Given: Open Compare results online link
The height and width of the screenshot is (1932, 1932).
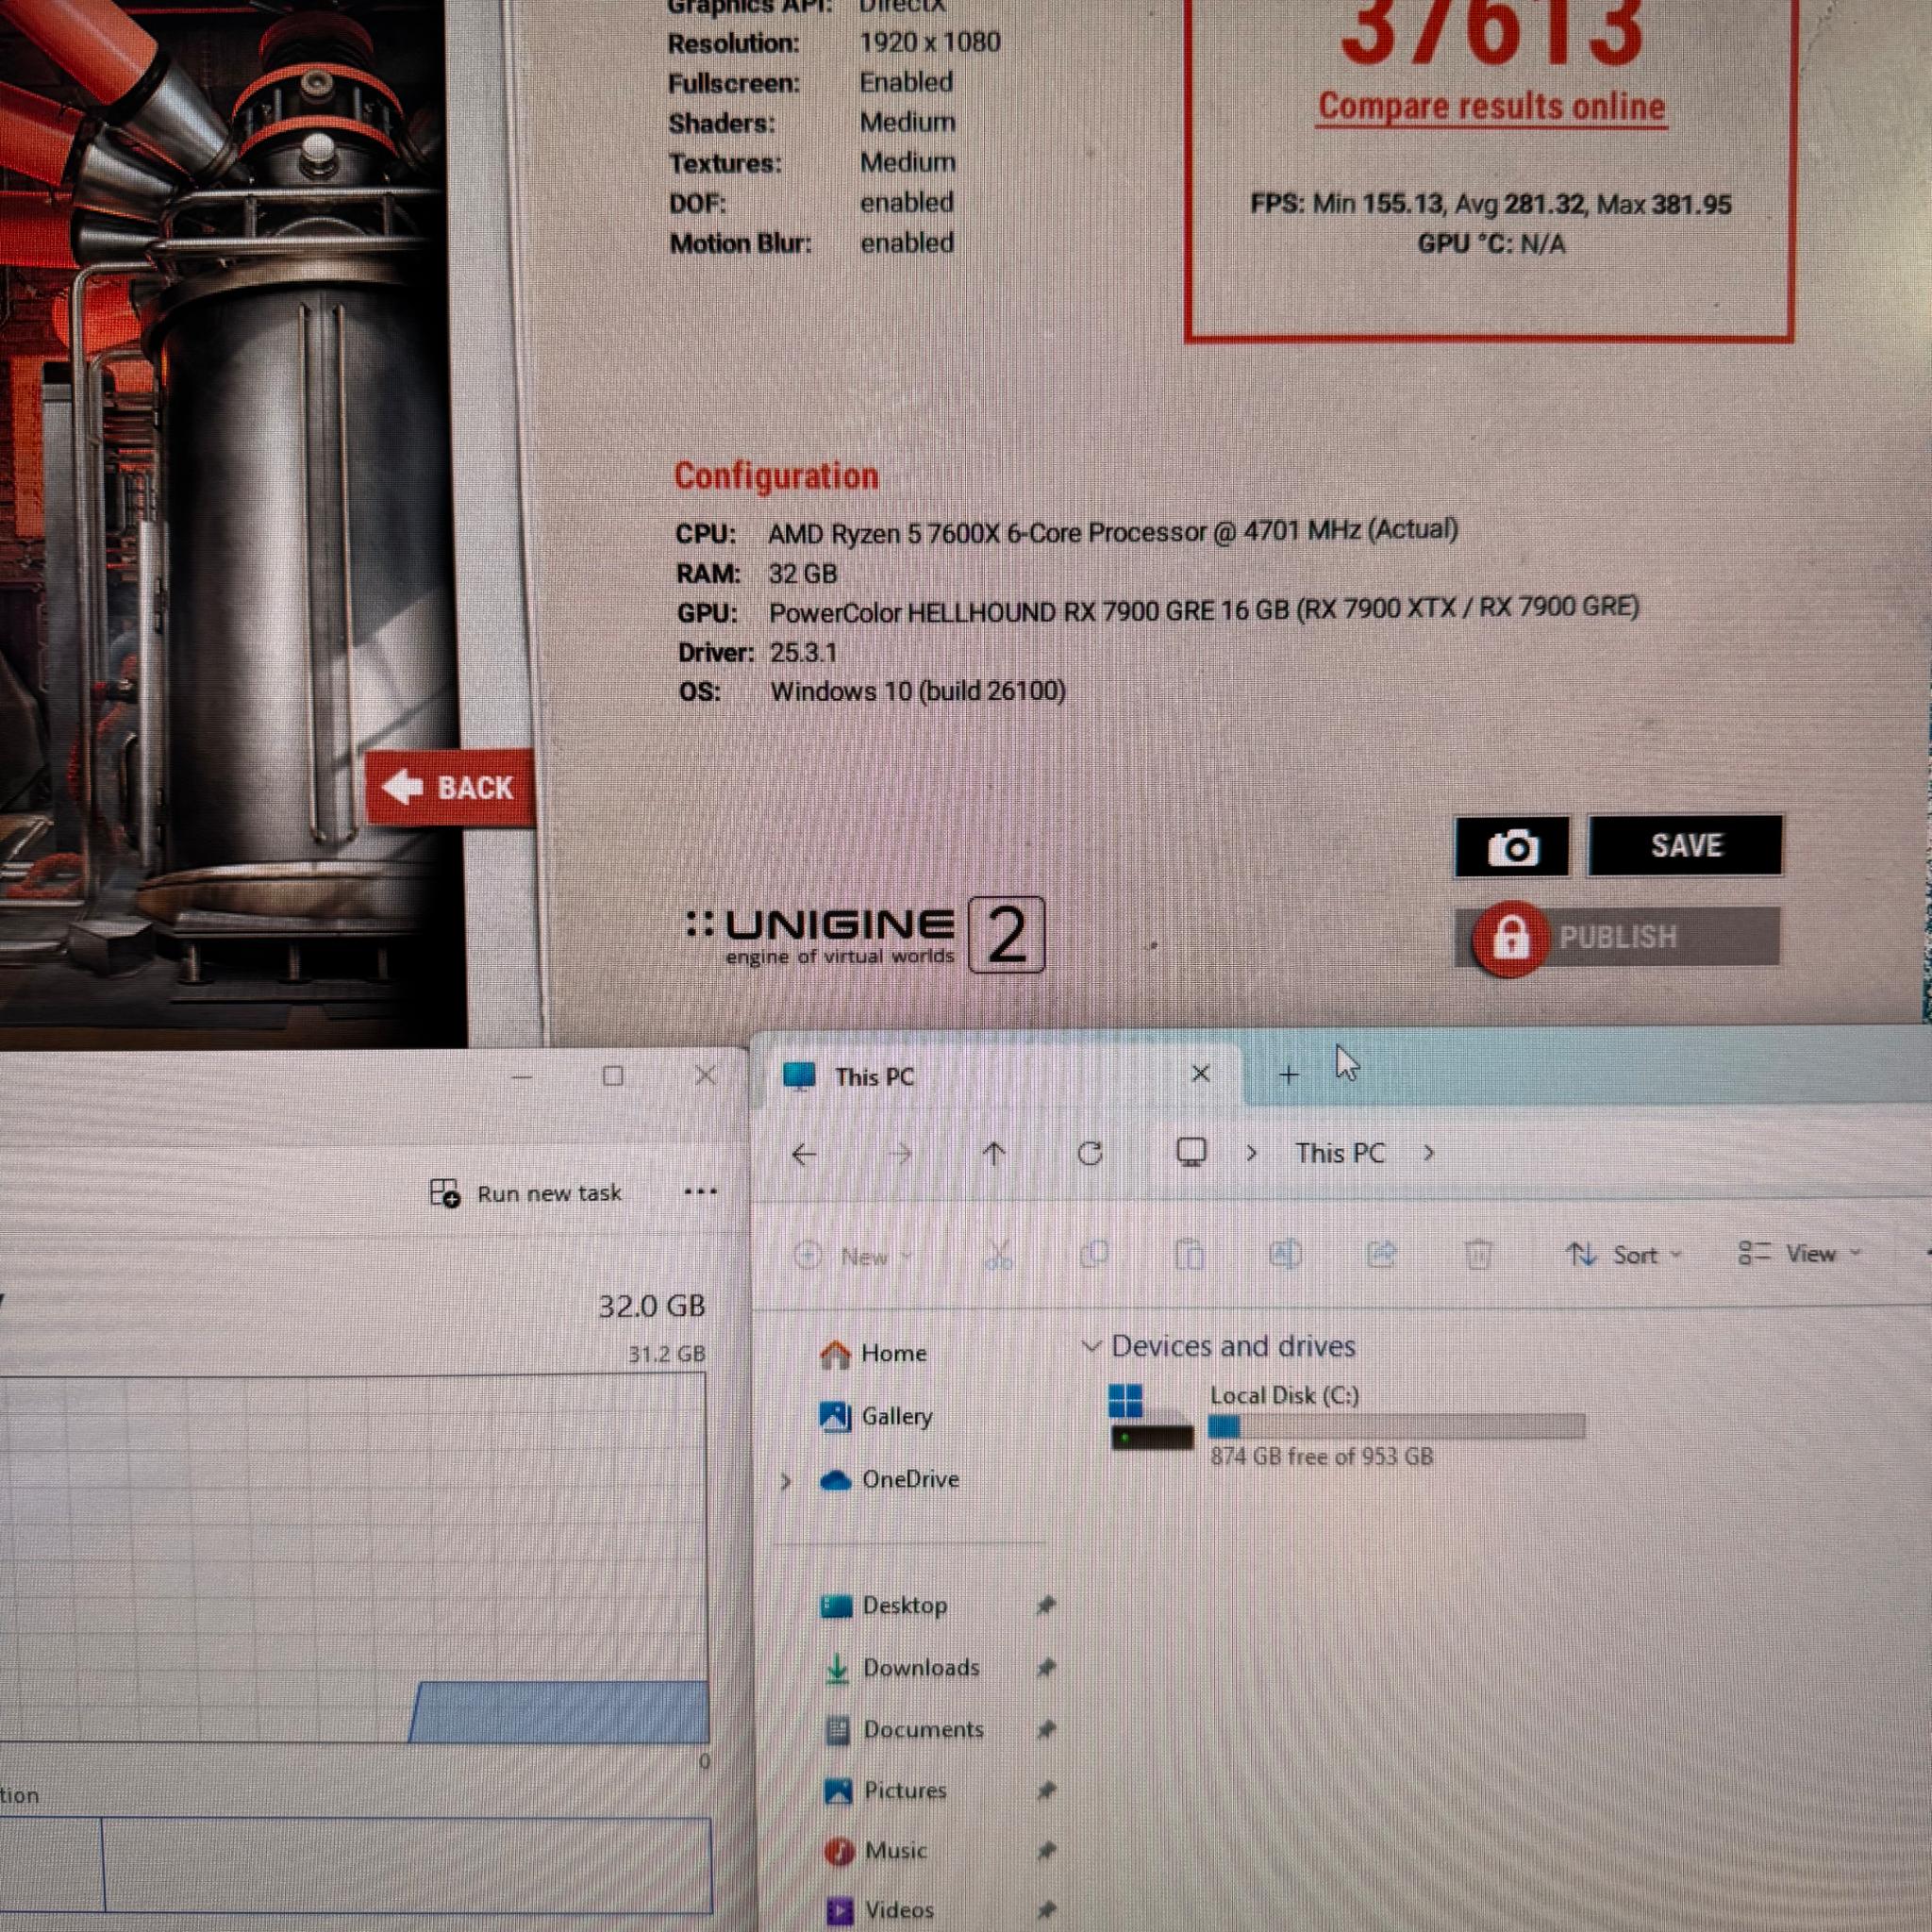Looking at the screenshot, I should (x=1491, y=106).
